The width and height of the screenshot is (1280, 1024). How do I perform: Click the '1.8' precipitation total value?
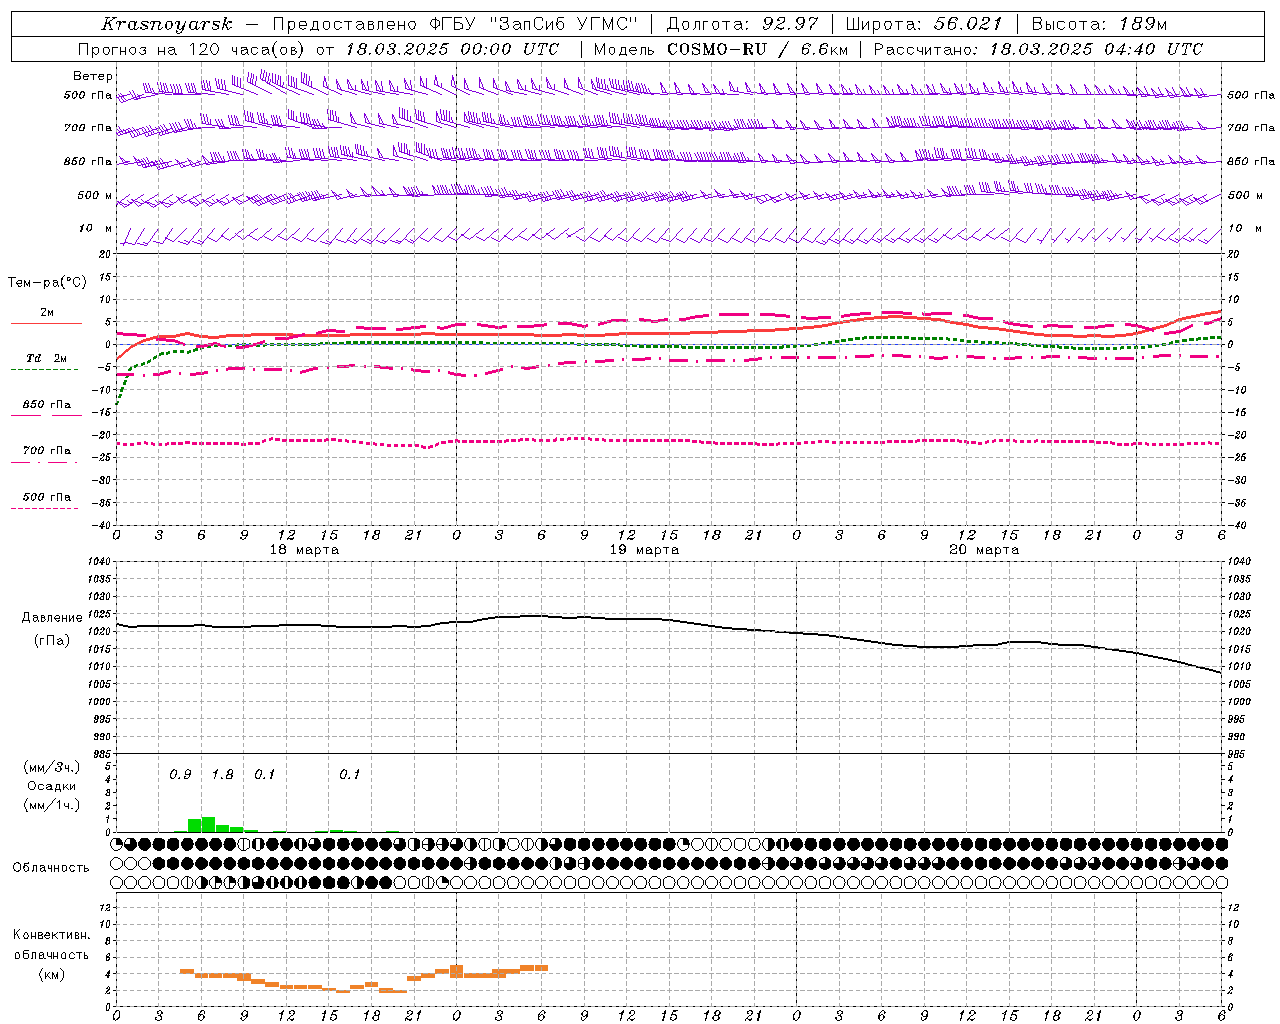coord(222,775)
